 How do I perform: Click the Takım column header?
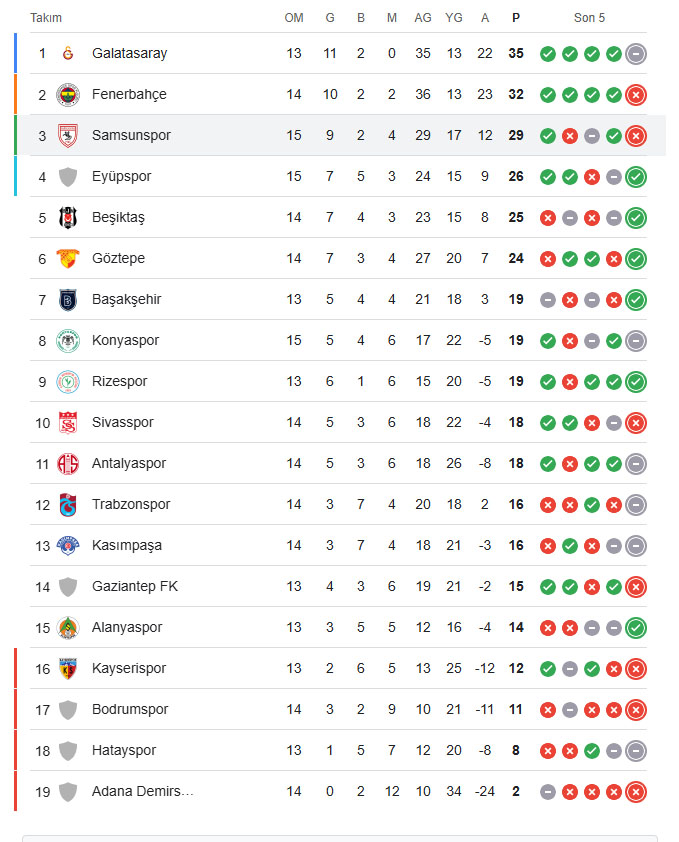[46, 18]
